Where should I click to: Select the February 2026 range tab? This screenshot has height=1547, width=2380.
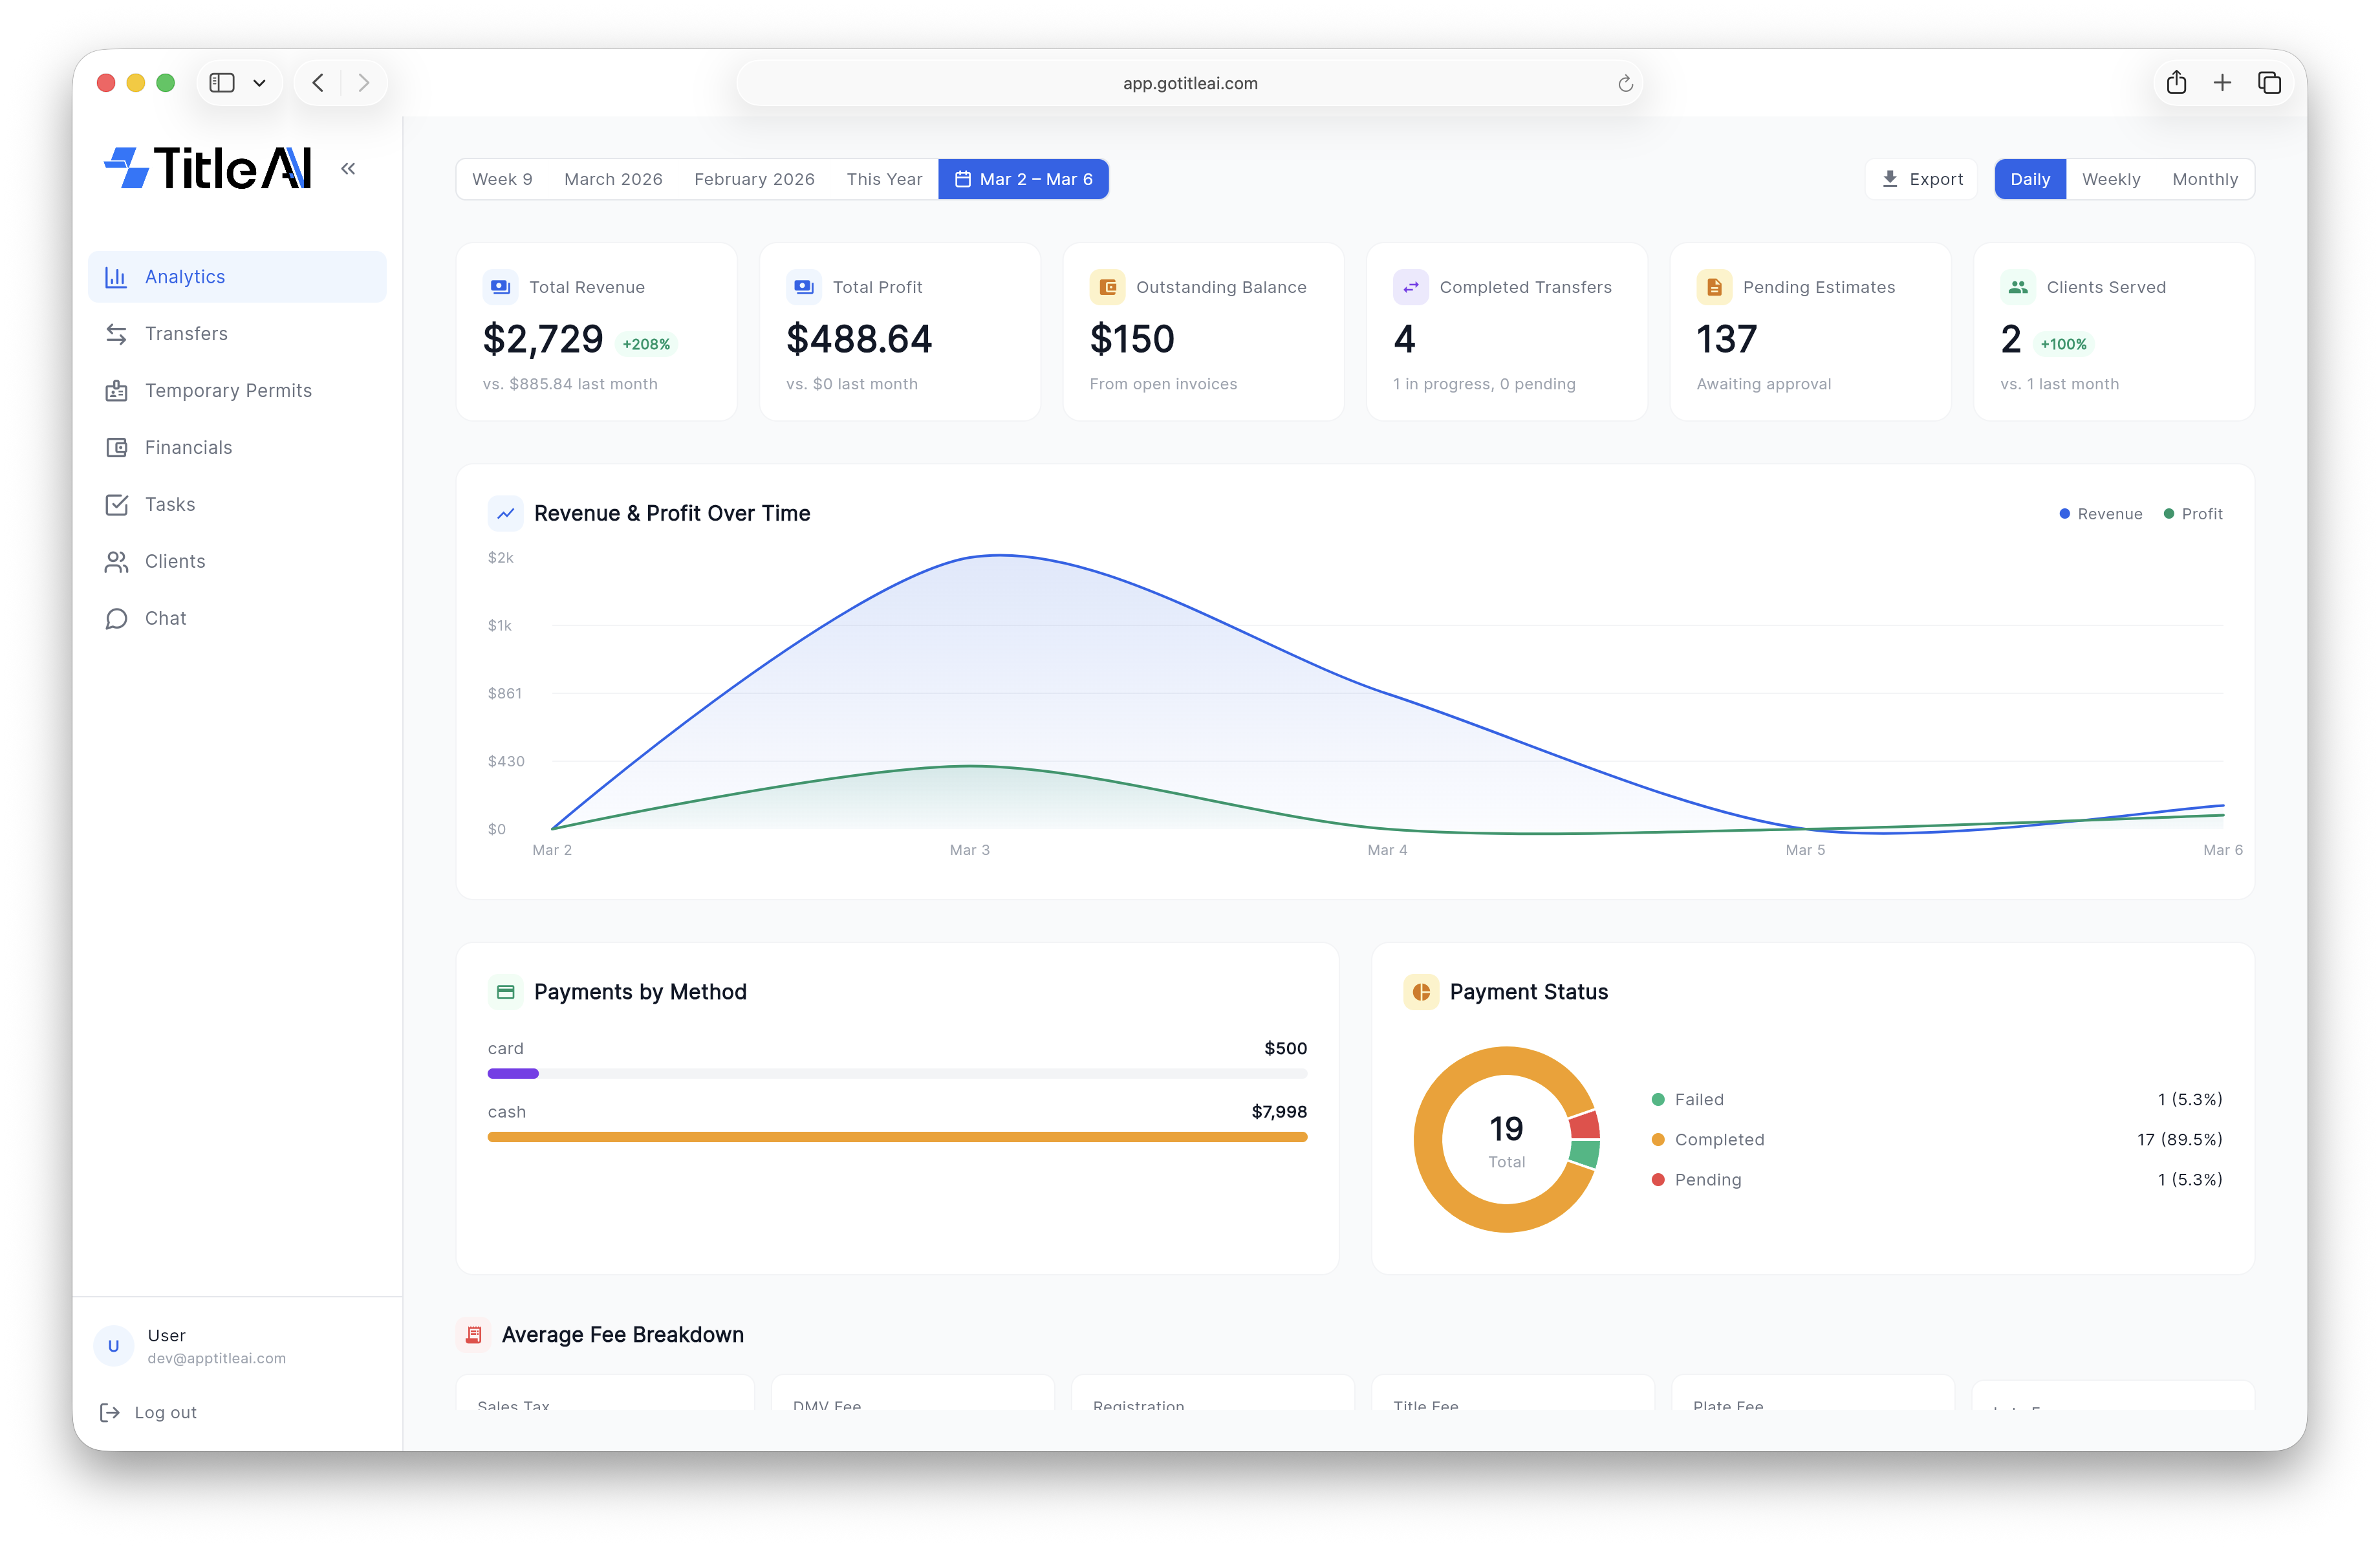754,180
